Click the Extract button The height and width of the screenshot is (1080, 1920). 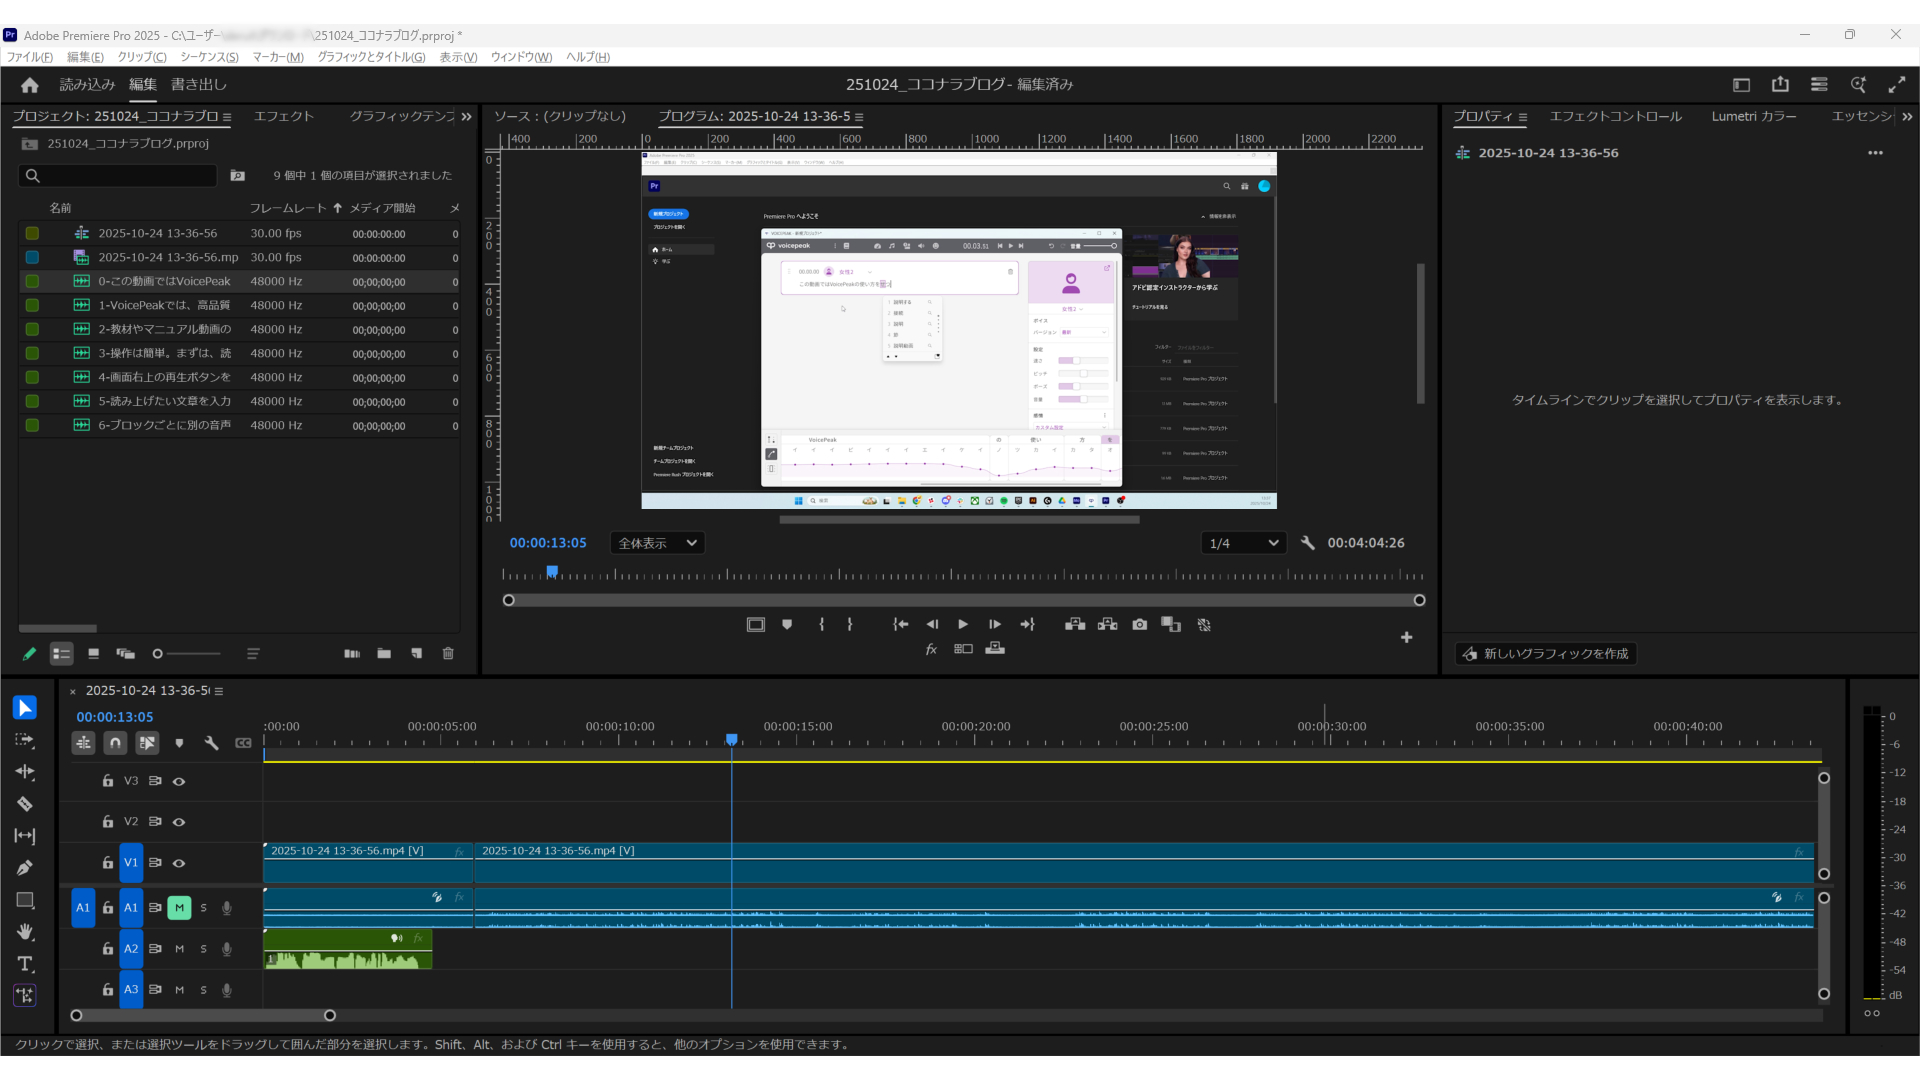1108,624
